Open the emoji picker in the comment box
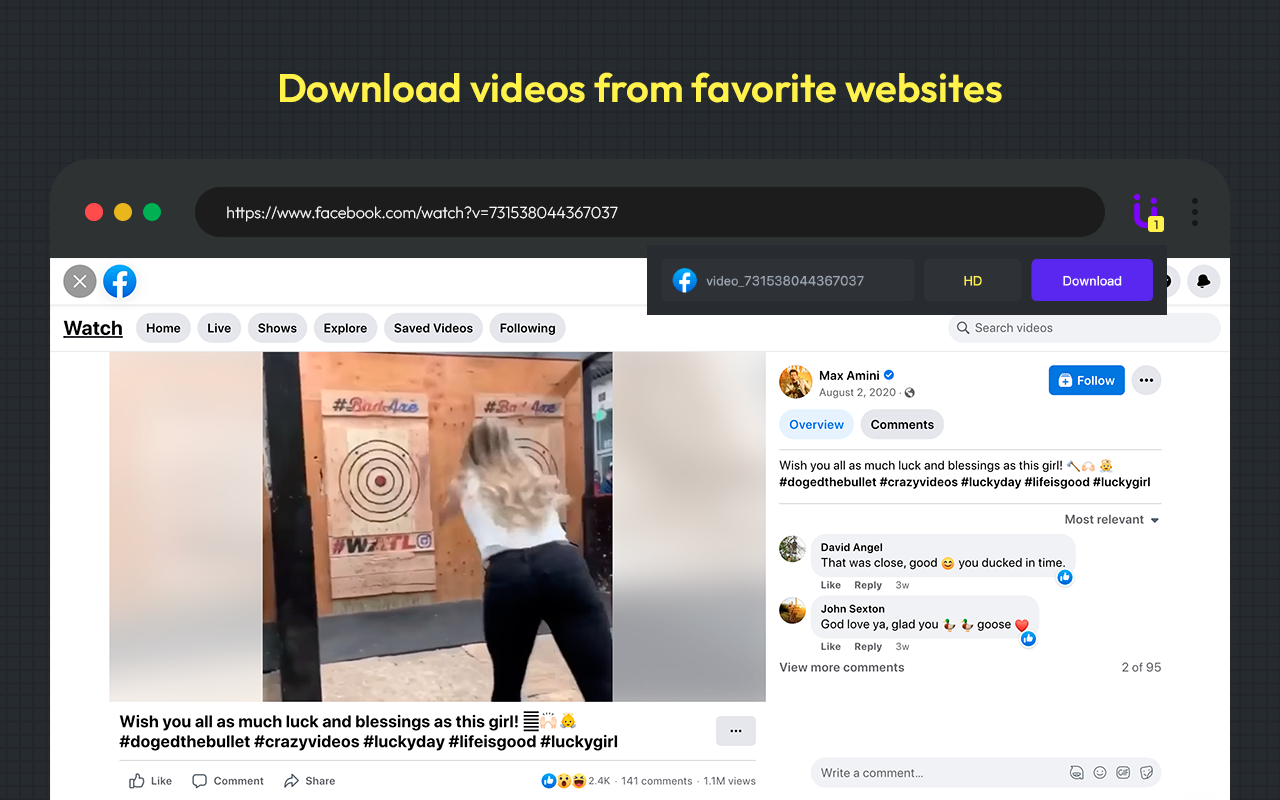This screenshot has height=800, width=1280. 1100,772
